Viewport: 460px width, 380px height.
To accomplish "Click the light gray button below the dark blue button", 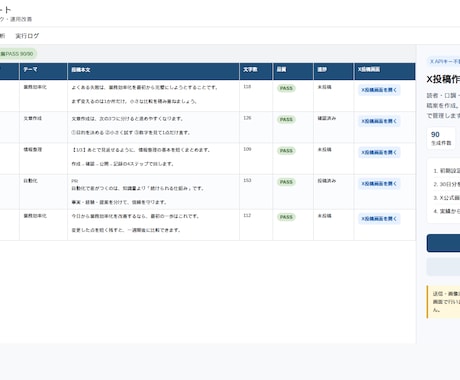I will (x=443, y=266).
